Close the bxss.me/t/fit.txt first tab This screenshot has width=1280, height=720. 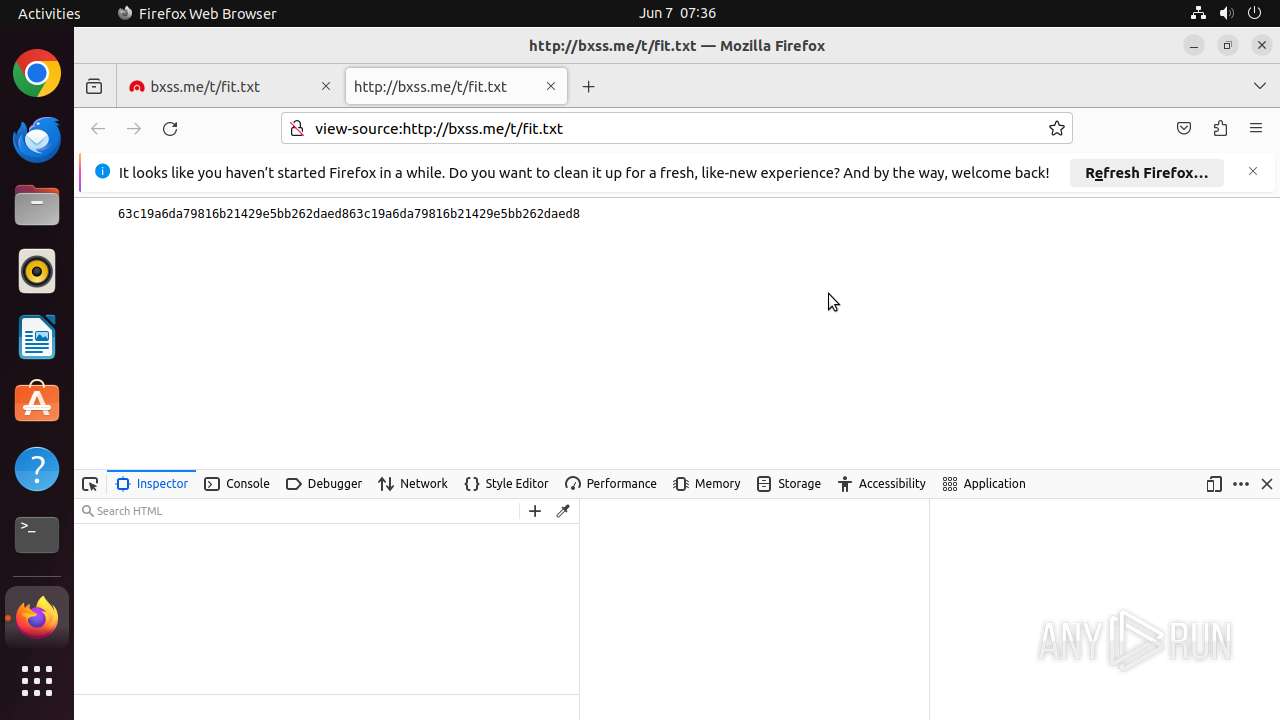click(x=326, y=87)
